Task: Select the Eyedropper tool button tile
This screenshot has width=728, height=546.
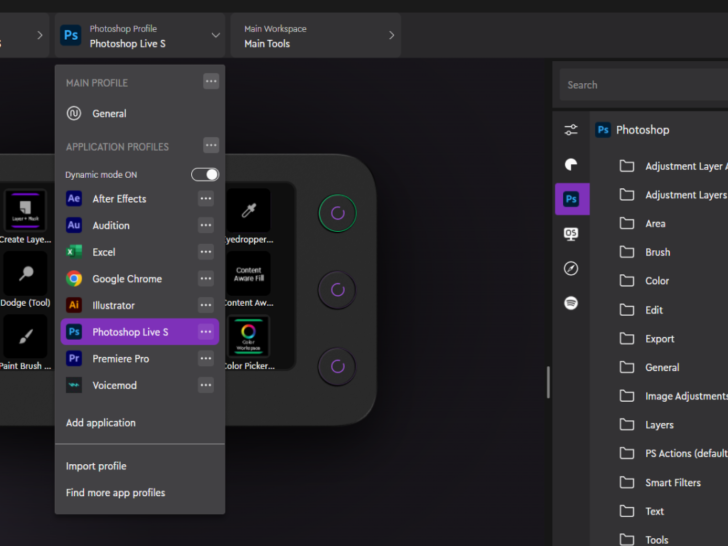Action: (248, 210)
